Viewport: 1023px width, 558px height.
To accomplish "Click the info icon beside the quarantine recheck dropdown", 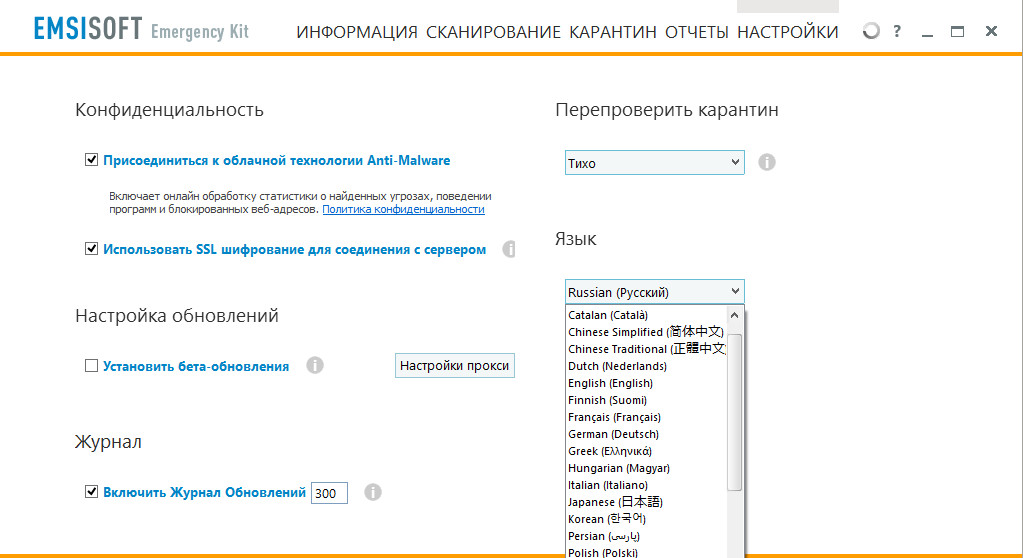I will point(767,162).
